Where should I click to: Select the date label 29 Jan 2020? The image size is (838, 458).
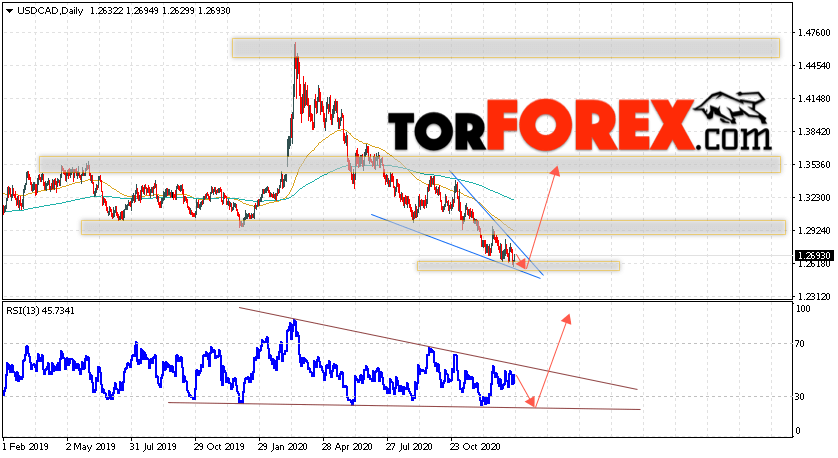click(283, 447)
